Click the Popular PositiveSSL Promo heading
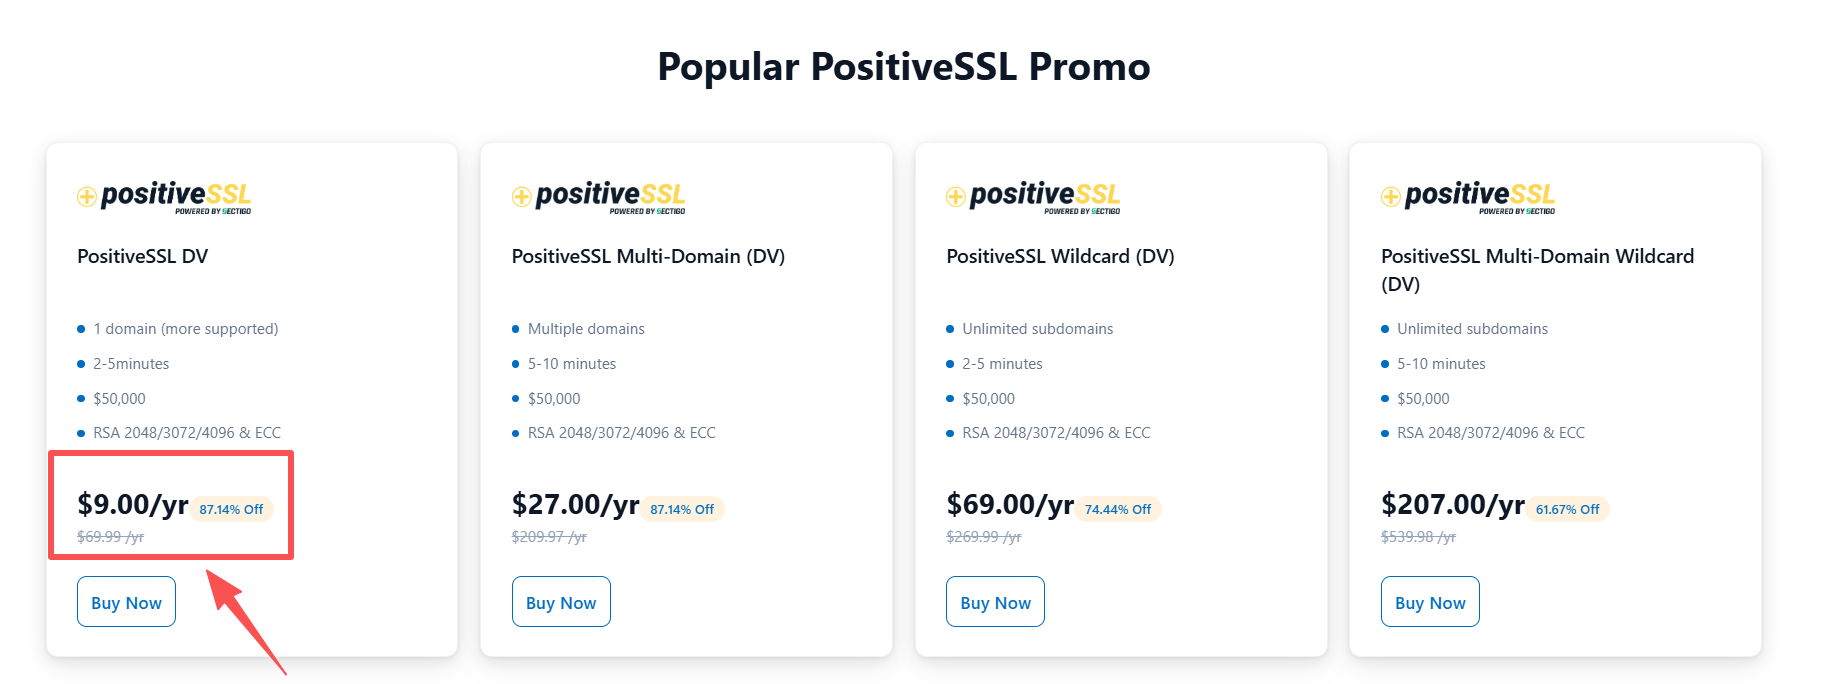Viewport: 1839px width, 684px height. 904,67
